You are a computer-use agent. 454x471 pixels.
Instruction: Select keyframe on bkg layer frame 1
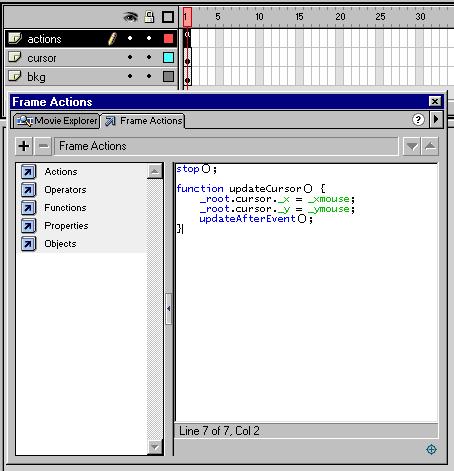pyautogui.click(x=187, y=76)
